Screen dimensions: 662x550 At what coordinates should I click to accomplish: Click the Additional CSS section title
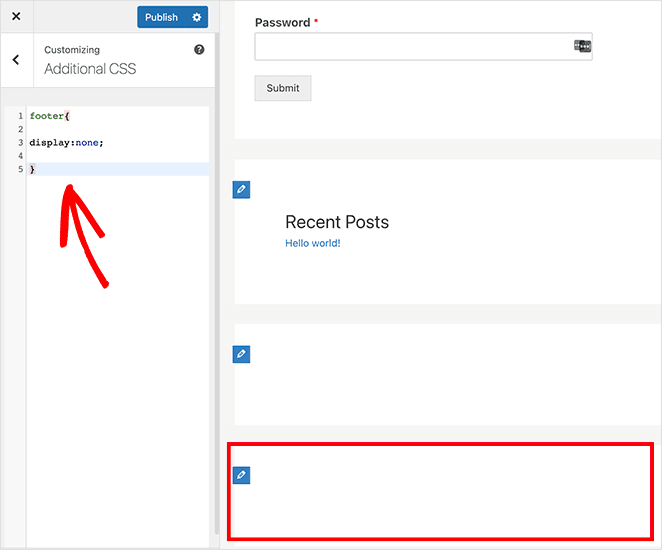click(x=90, y=69)
